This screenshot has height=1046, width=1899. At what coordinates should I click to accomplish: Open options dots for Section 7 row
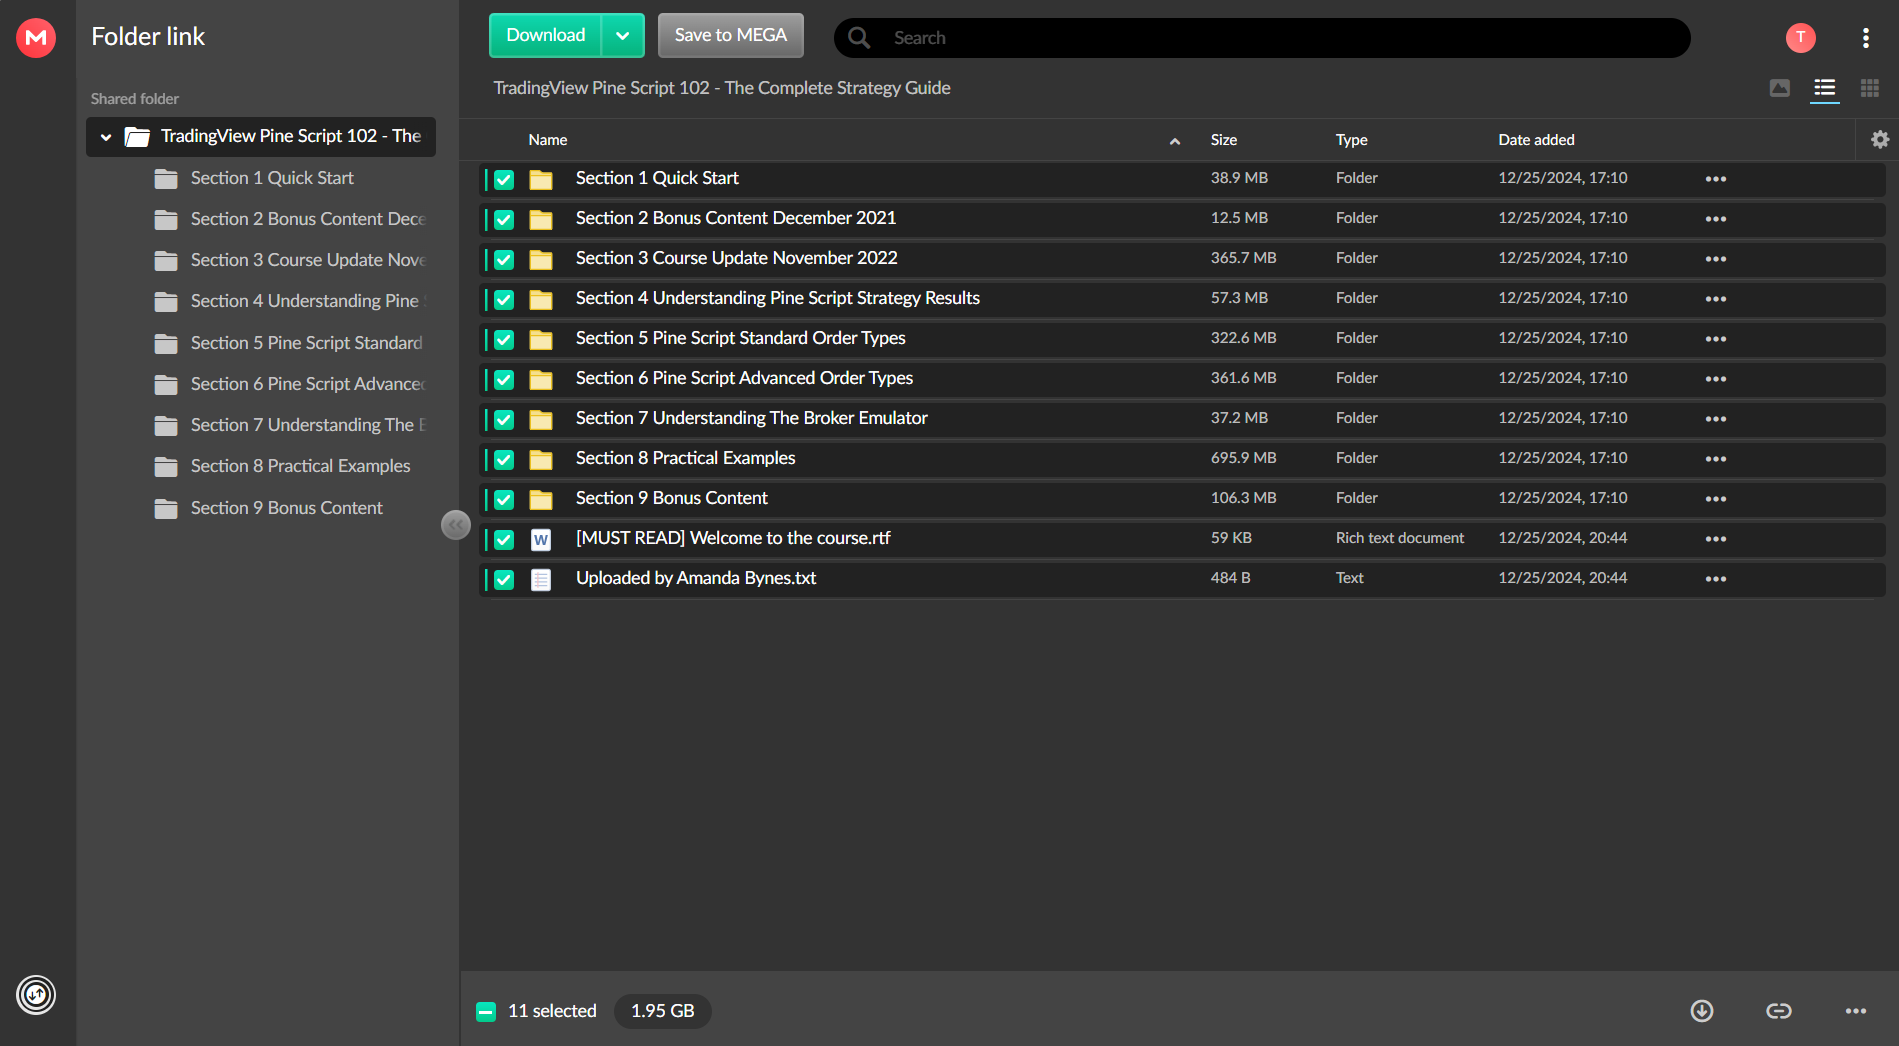[1716, 419]
